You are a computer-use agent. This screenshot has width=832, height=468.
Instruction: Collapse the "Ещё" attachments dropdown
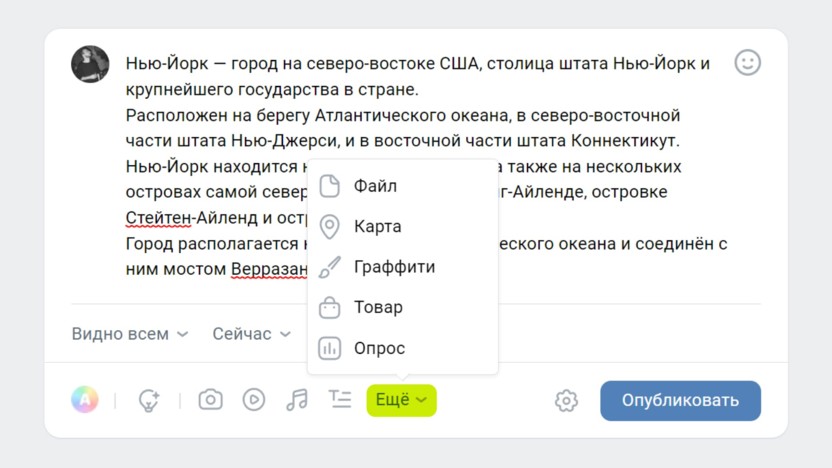[x=401, y=400]
